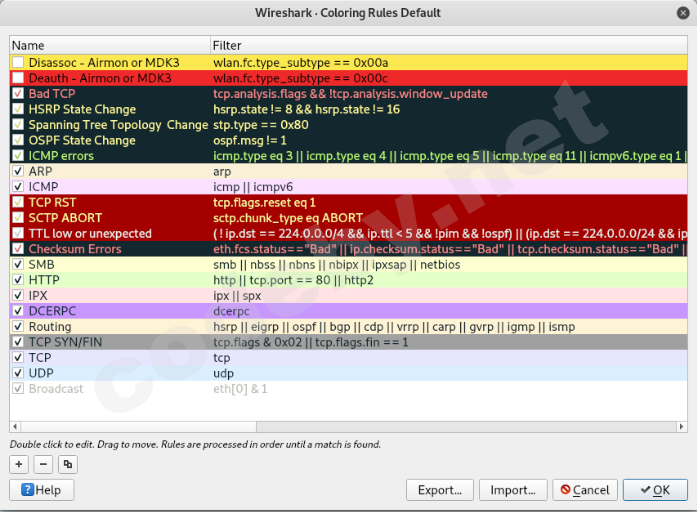Screen dimensions: 697x512
Task: Select the 'DCERPC' rule name
Action: pyautogui.click(x=52, y=311)
